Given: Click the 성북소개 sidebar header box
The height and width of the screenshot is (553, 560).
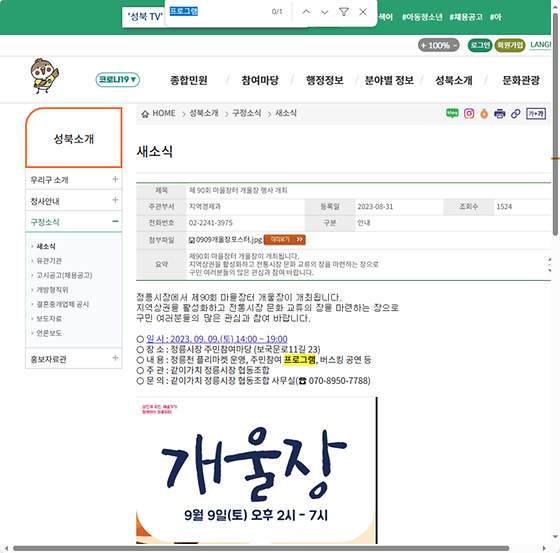Looking at the screenshot, I should [74, 138].
